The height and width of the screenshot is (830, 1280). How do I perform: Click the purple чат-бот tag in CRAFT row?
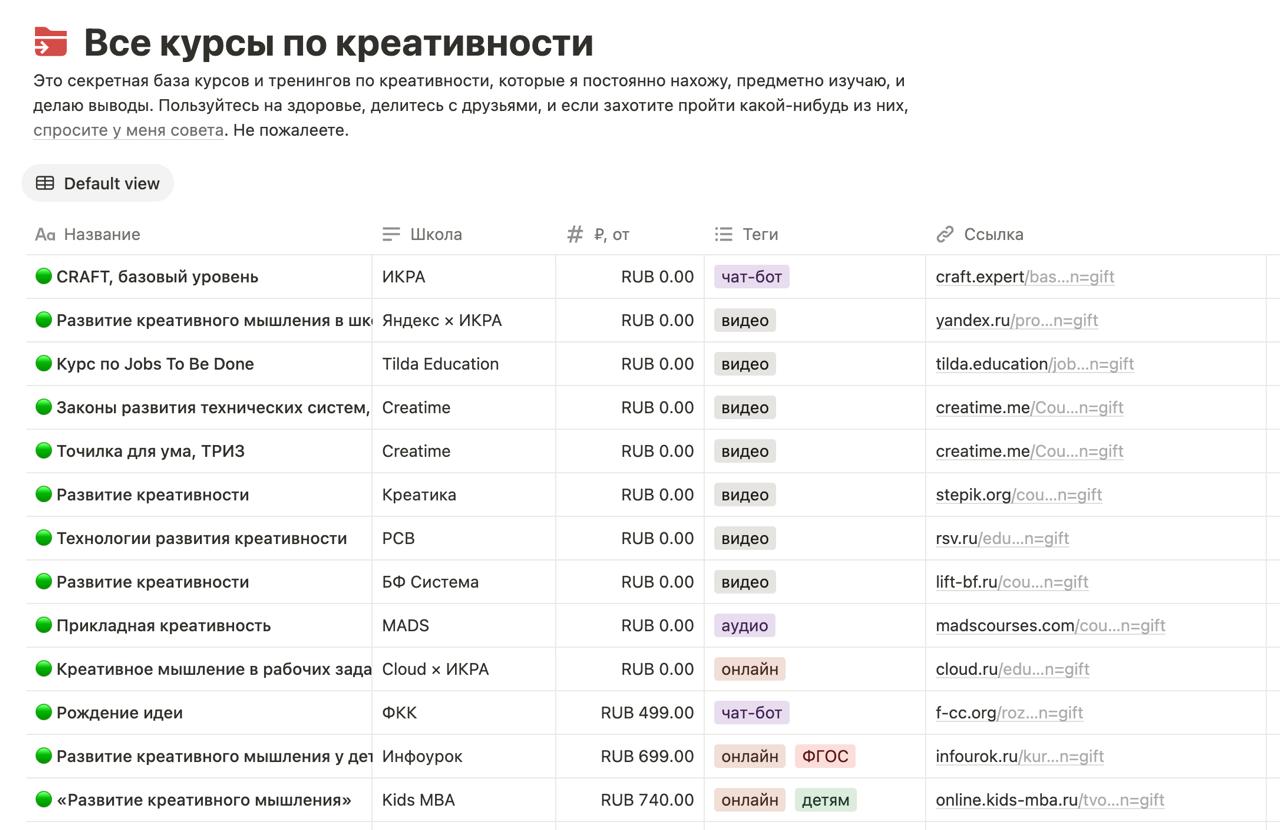tap(752, 277)
